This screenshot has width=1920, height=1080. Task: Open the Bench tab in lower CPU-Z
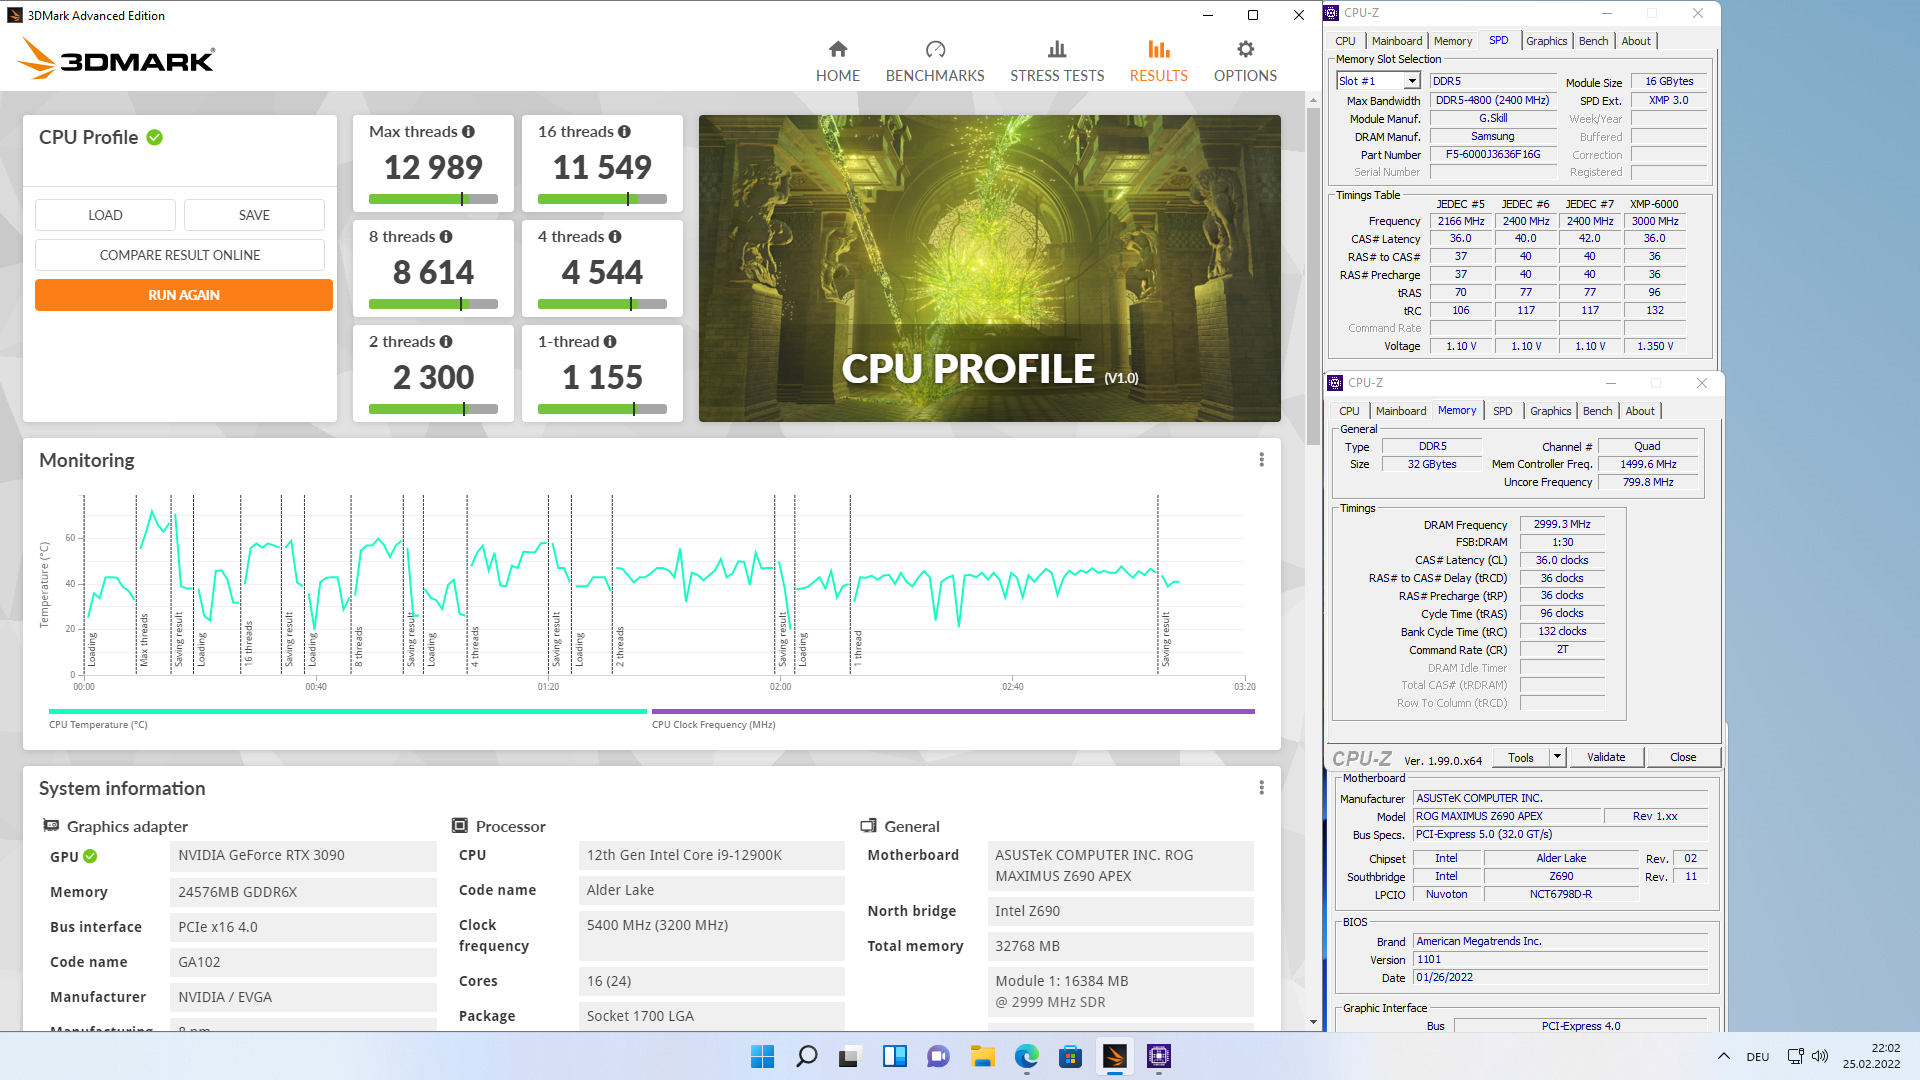(1597, 411)
